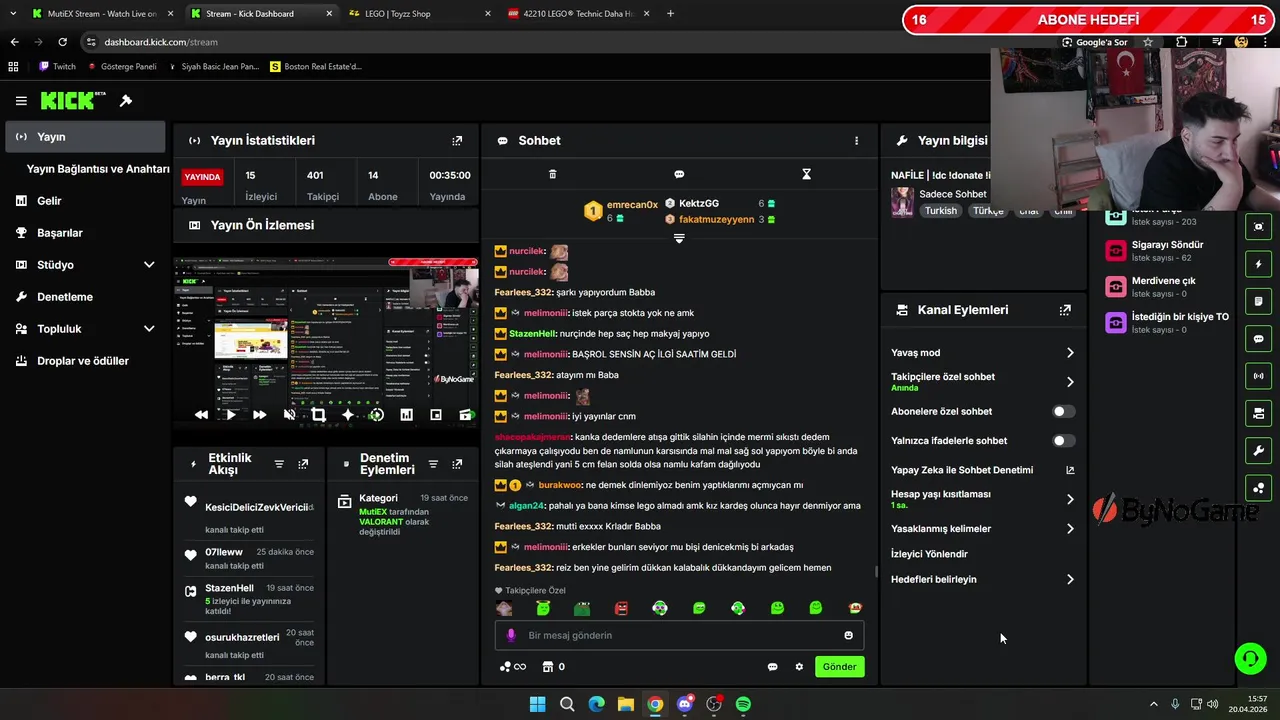Click the channel points infinity icon
Viewport: 1280px width, 720px height.
click(x=513, y=667)
